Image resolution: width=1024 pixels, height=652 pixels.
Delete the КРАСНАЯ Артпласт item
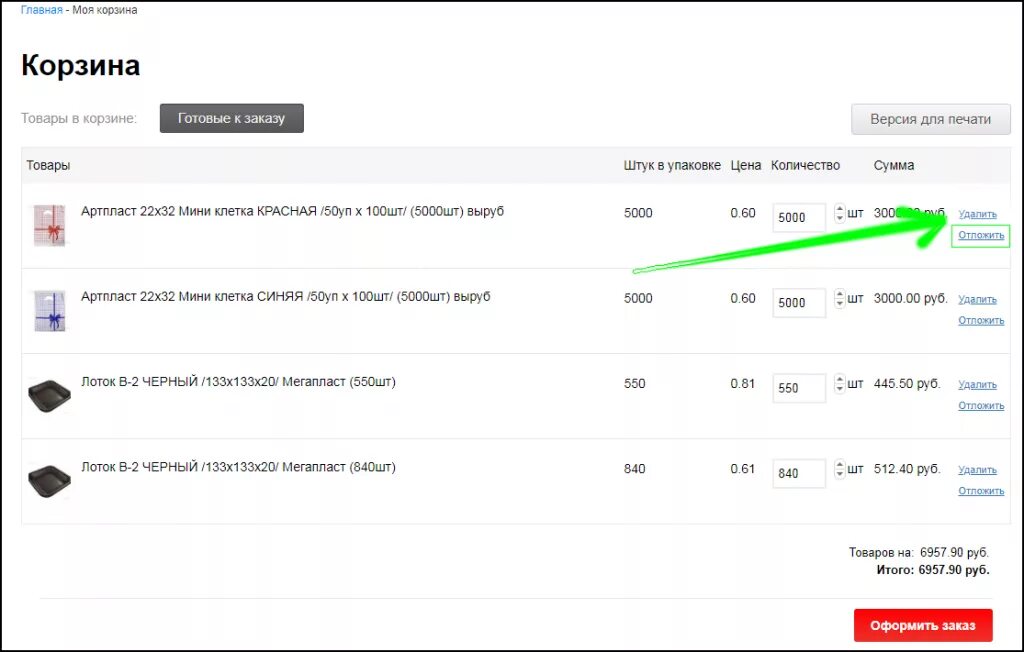(977, 214)
